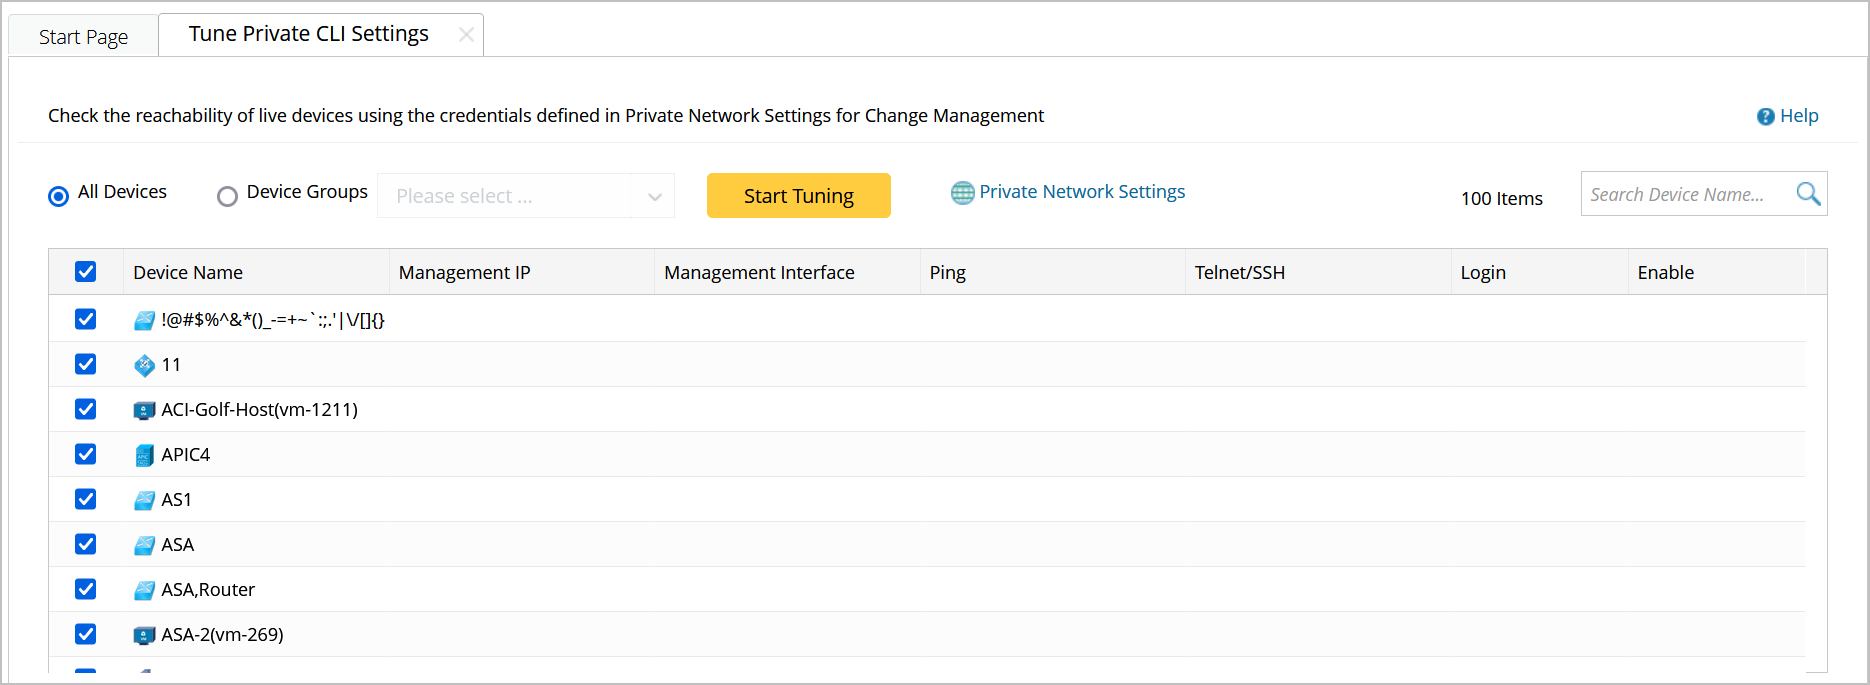This screenshot has height=685, width=1870.
Task: Select the Device Groups radio button
Action: point(228,196)
